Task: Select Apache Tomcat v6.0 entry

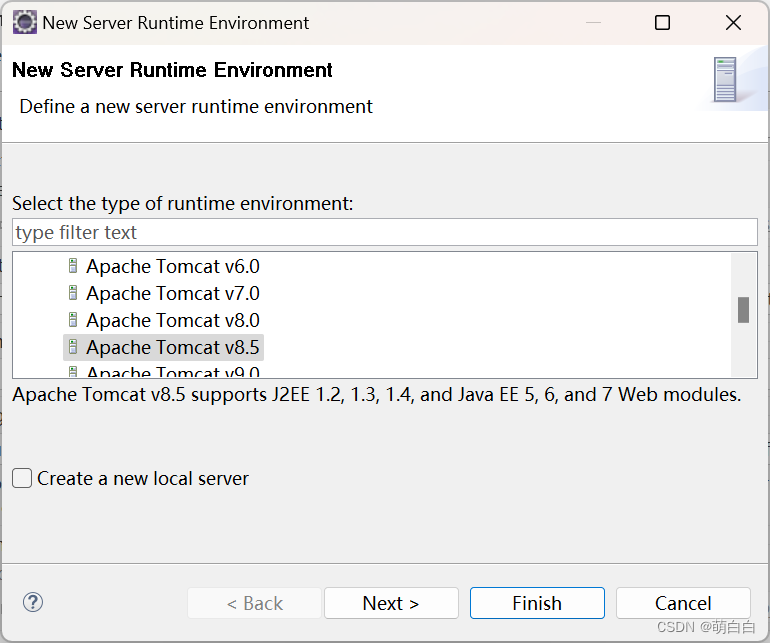Action: coord(172,266)
